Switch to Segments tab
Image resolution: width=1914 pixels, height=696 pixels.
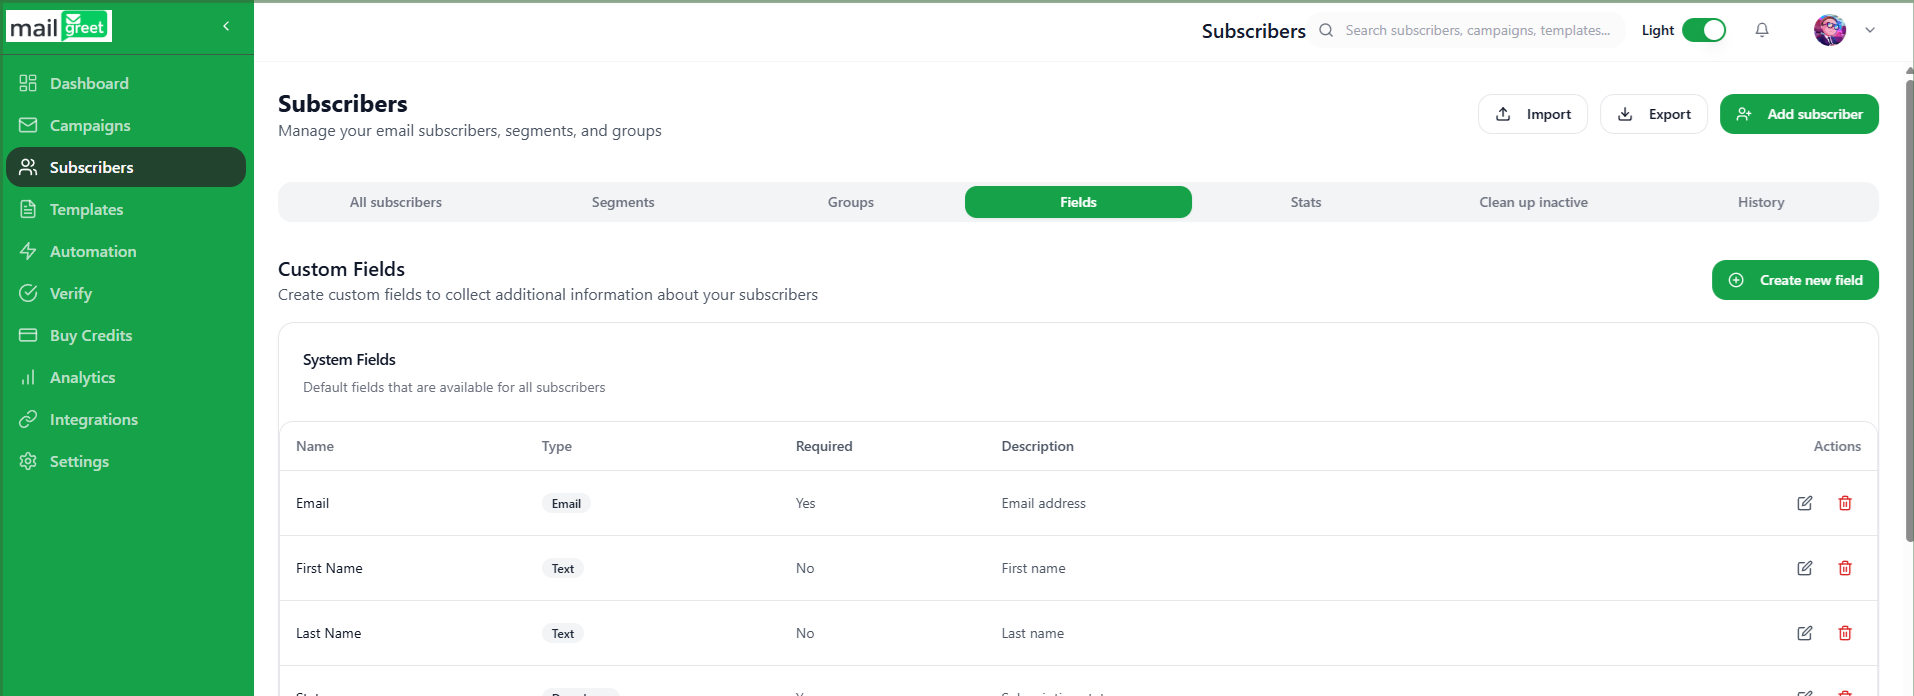pos(623,202)
